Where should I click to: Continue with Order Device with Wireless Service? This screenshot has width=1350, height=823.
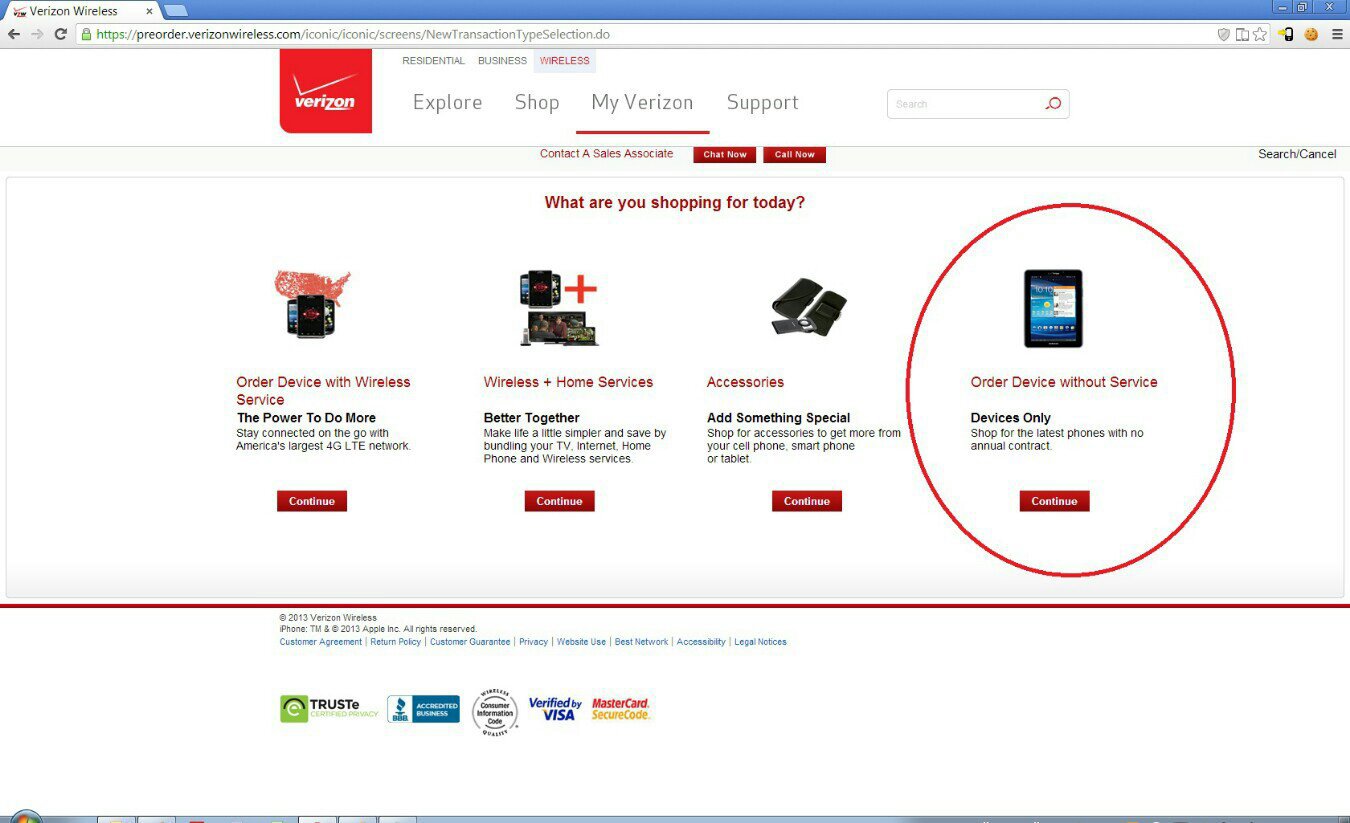(x=312, y=501)
